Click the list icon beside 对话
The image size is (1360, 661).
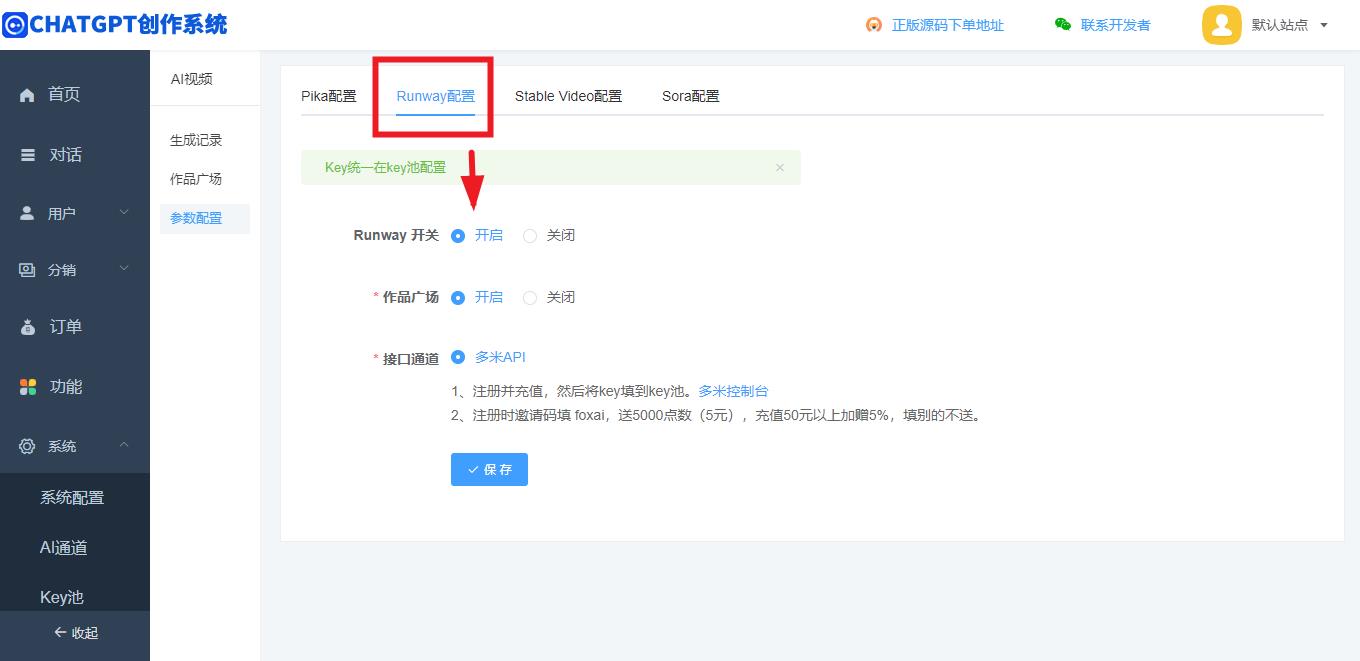28,155
